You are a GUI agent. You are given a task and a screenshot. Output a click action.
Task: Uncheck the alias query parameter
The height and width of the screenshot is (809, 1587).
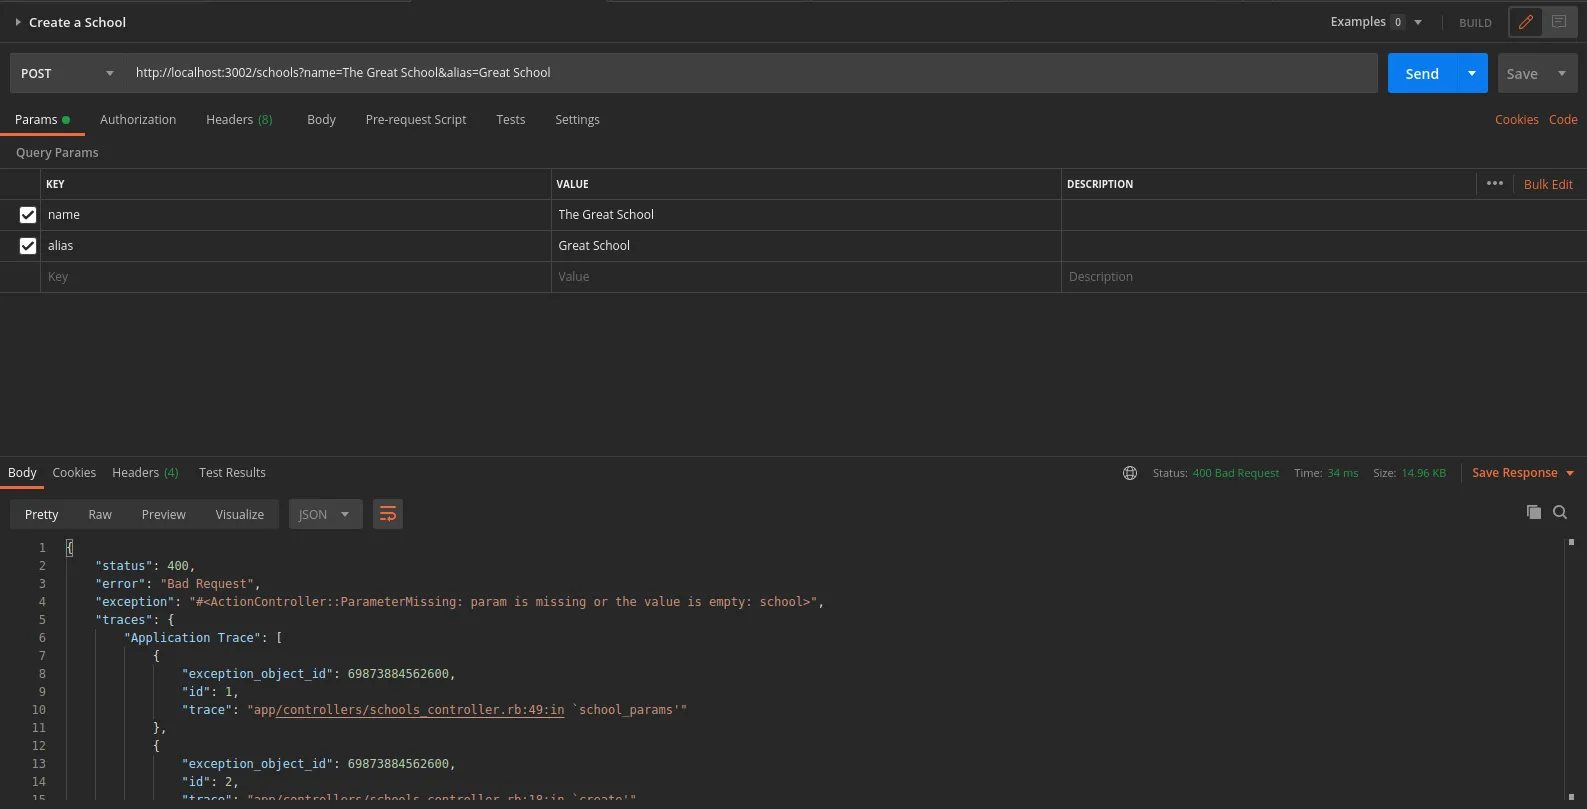(x=28, y=246)
